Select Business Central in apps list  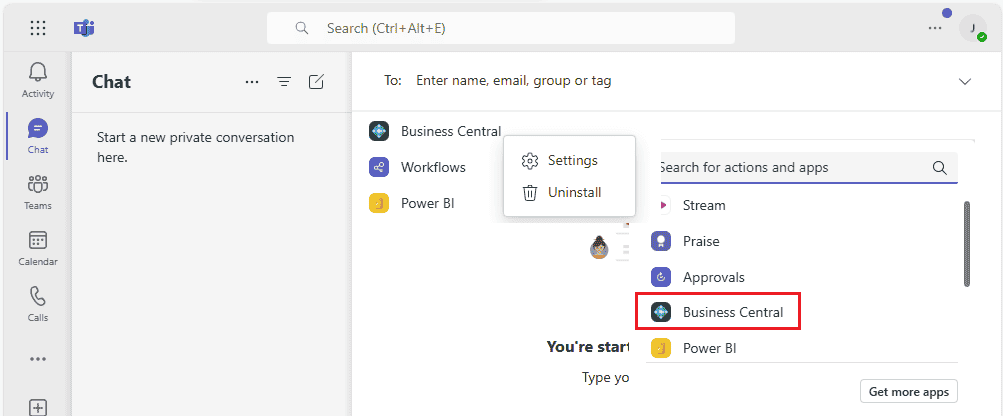pos(732,313)
